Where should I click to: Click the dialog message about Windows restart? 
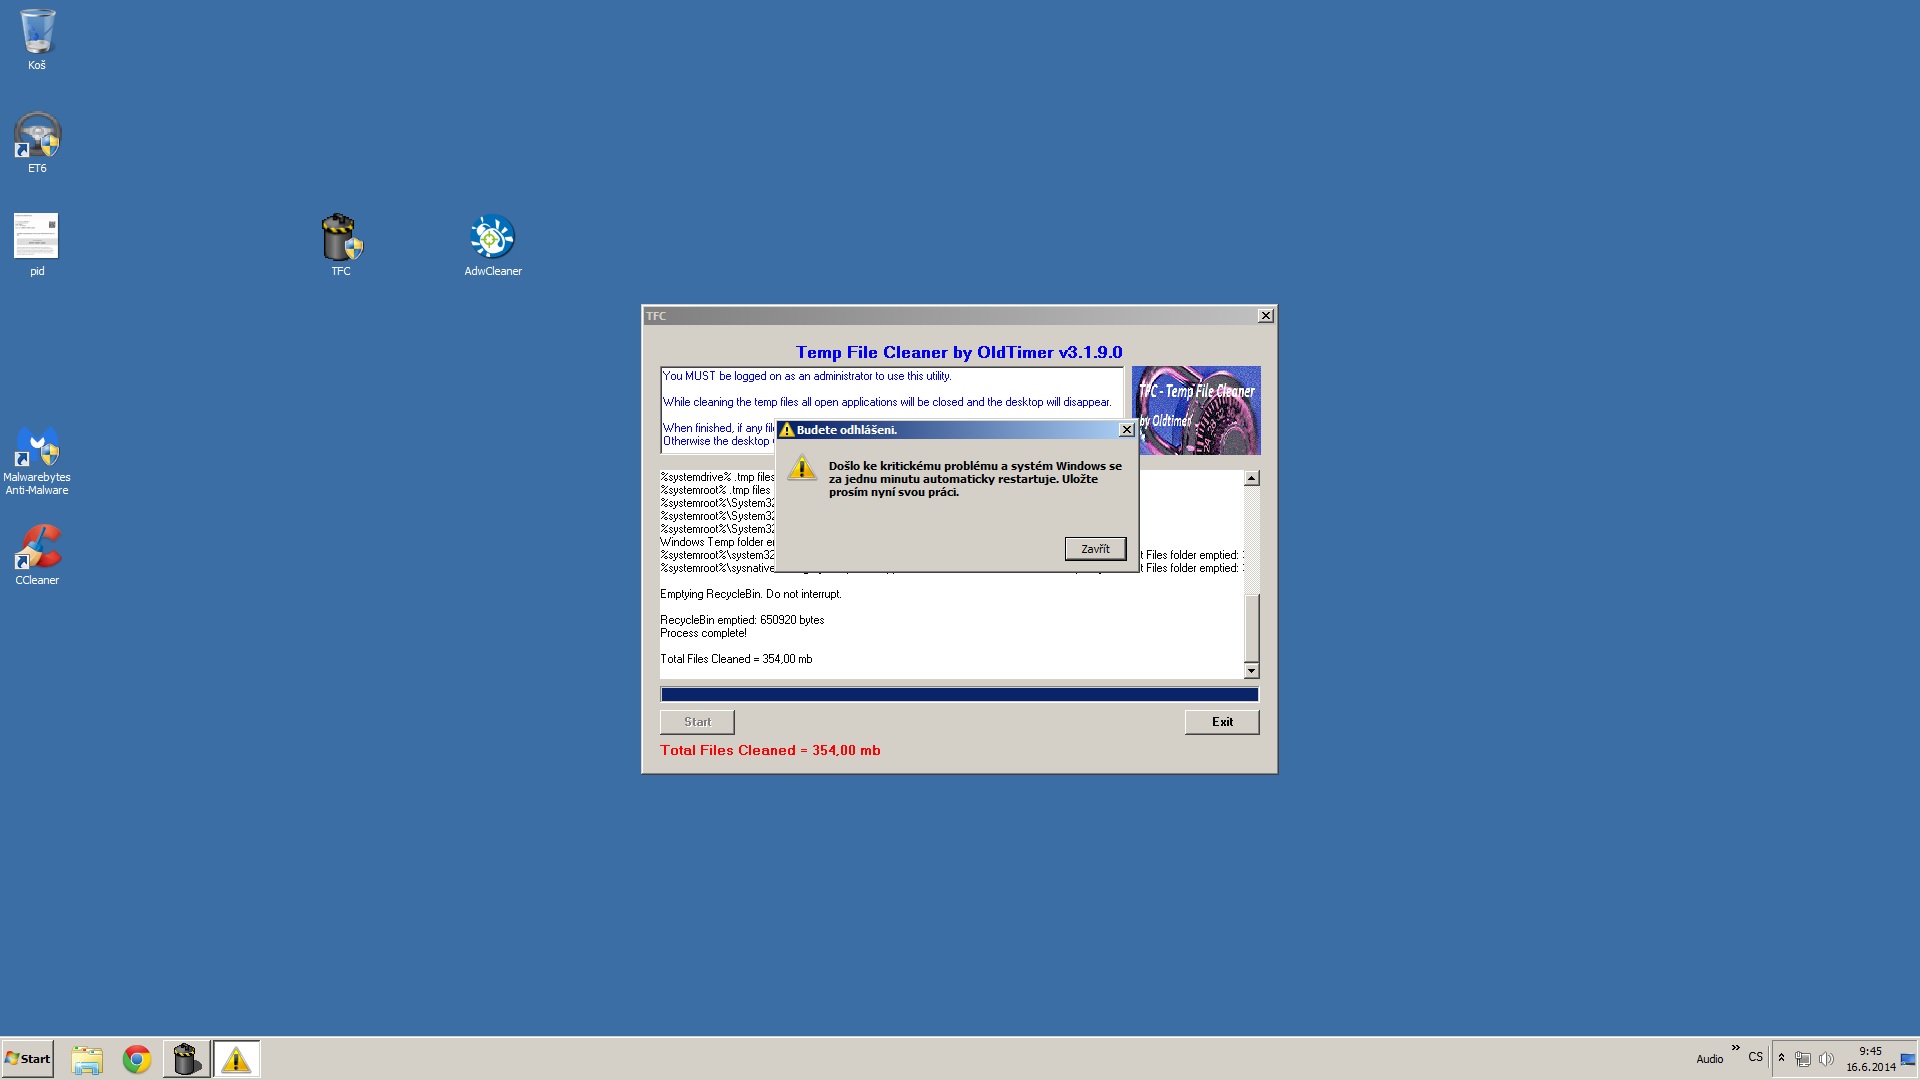point(975,479)
